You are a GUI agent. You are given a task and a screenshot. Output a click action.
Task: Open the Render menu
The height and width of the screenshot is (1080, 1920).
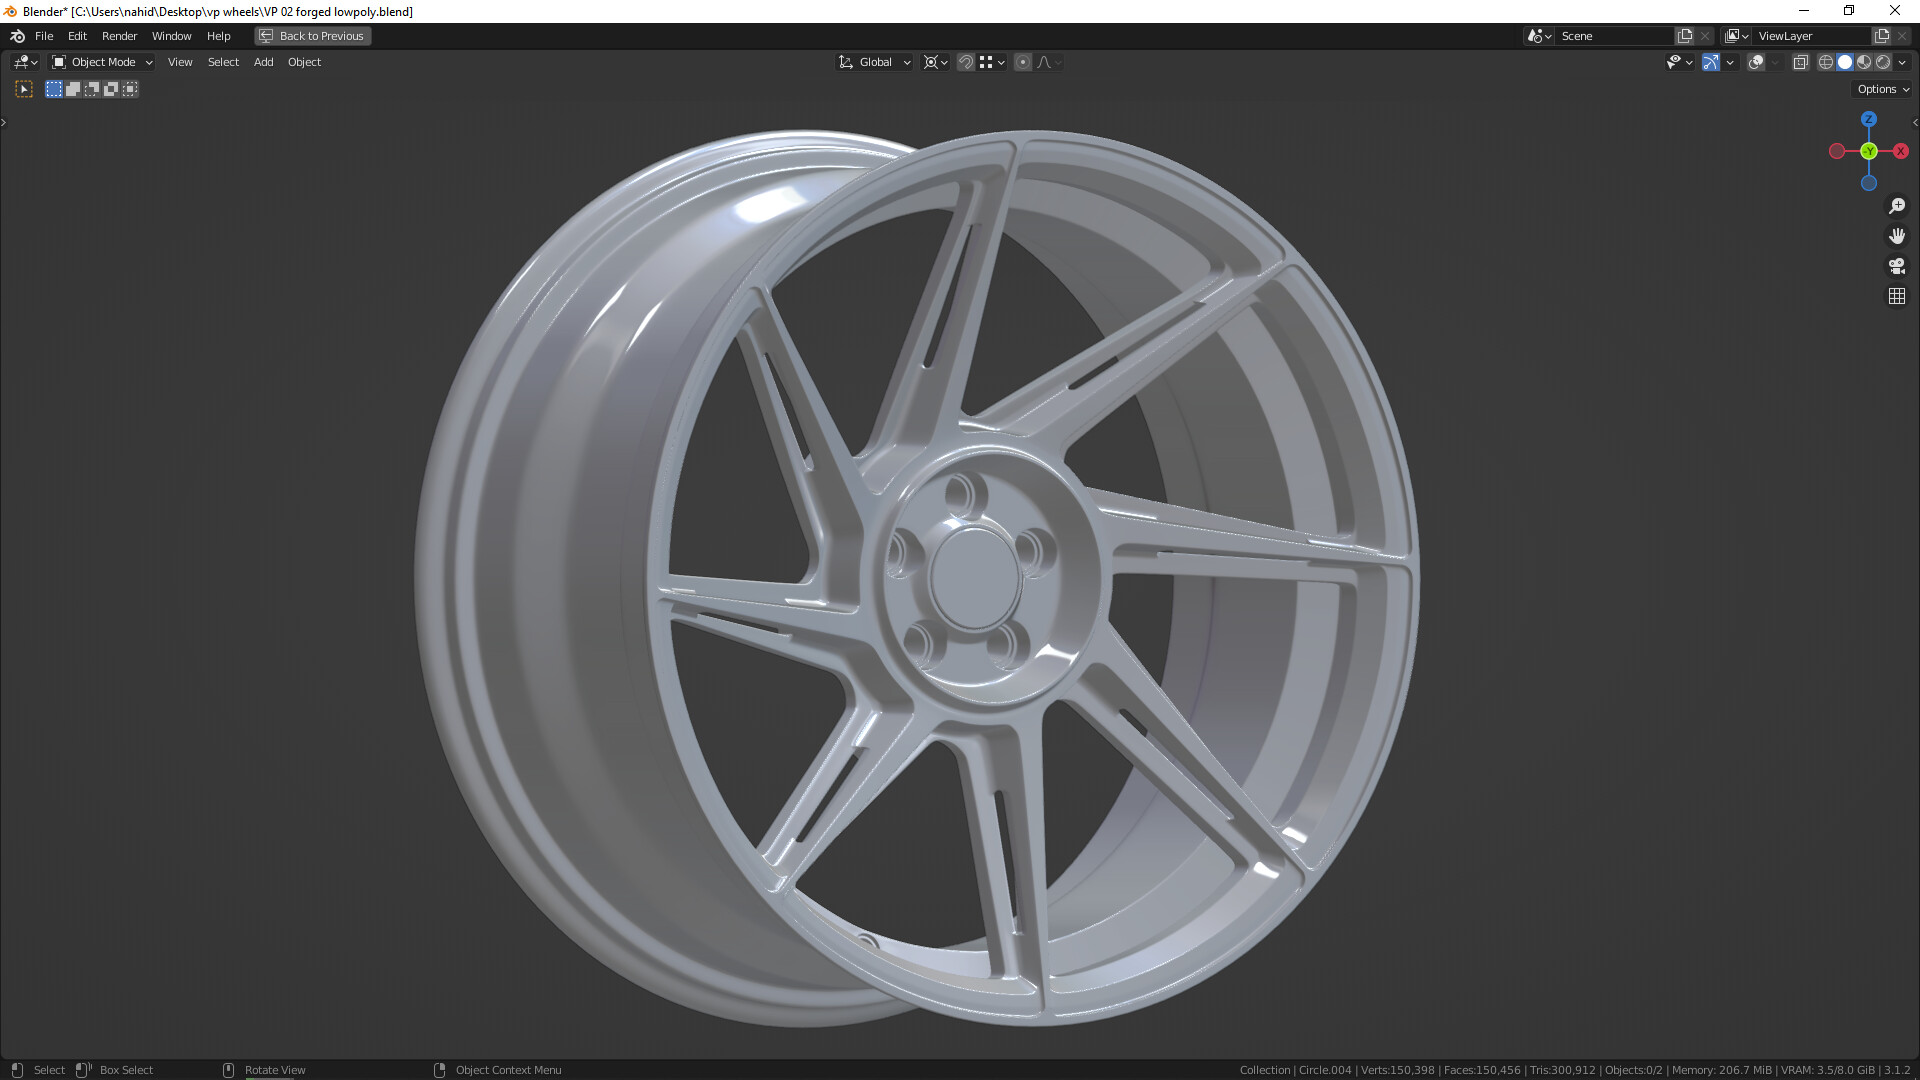119,36
